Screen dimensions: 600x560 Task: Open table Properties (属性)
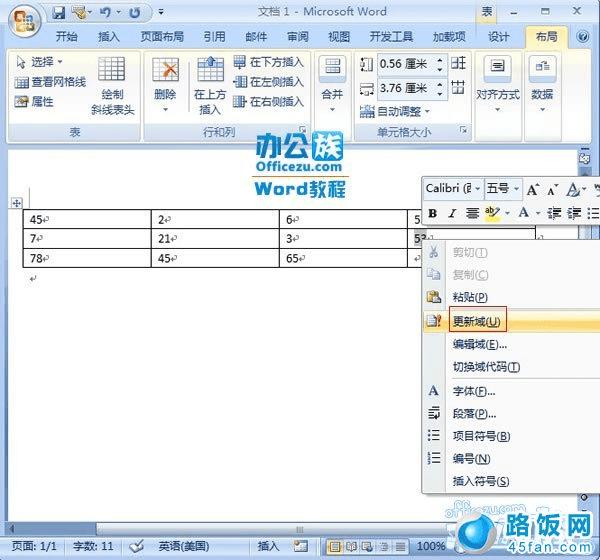[34, 102]
